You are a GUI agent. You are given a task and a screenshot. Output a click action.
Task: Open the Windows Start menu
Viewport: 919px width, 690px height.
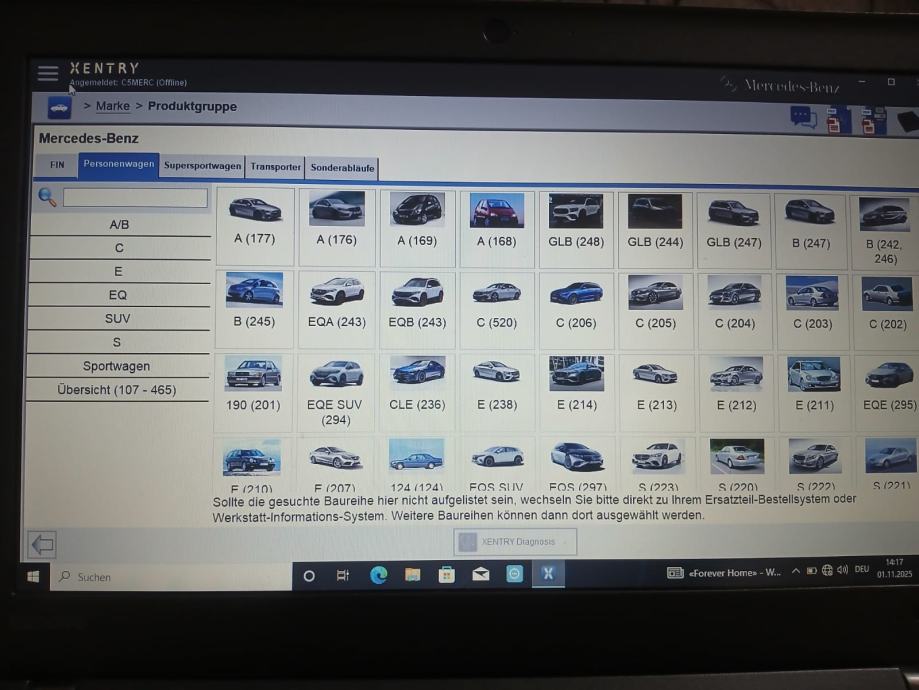pyautogui.click(x=33, y=577)
